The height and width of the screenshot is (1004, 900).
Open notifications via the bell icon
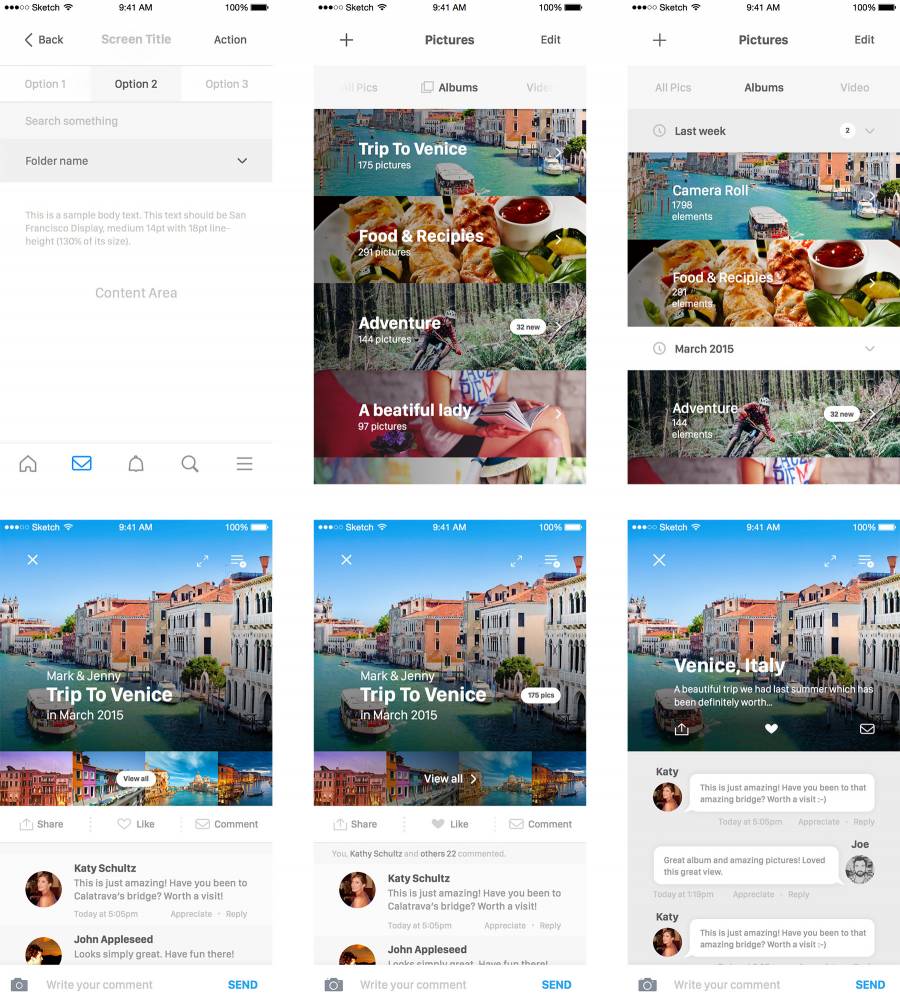click(136, 464)
